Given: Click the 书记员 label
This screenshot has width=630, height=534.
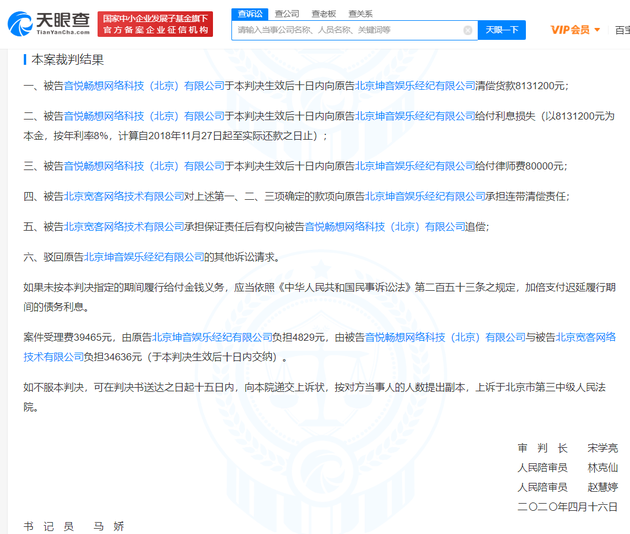Looking at the screenshot, I should click(x=49, y=527).
